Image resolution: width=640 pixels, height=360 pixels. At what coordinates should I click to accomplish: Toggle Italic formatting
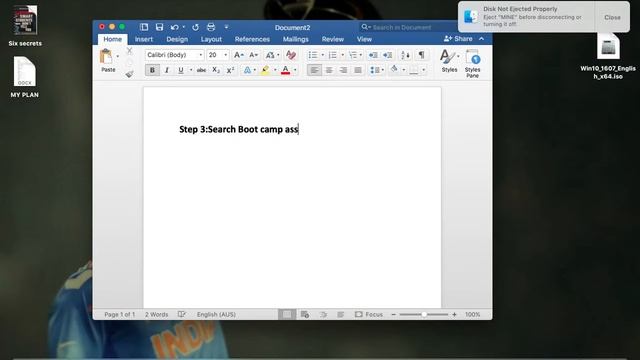click(167, 70)
